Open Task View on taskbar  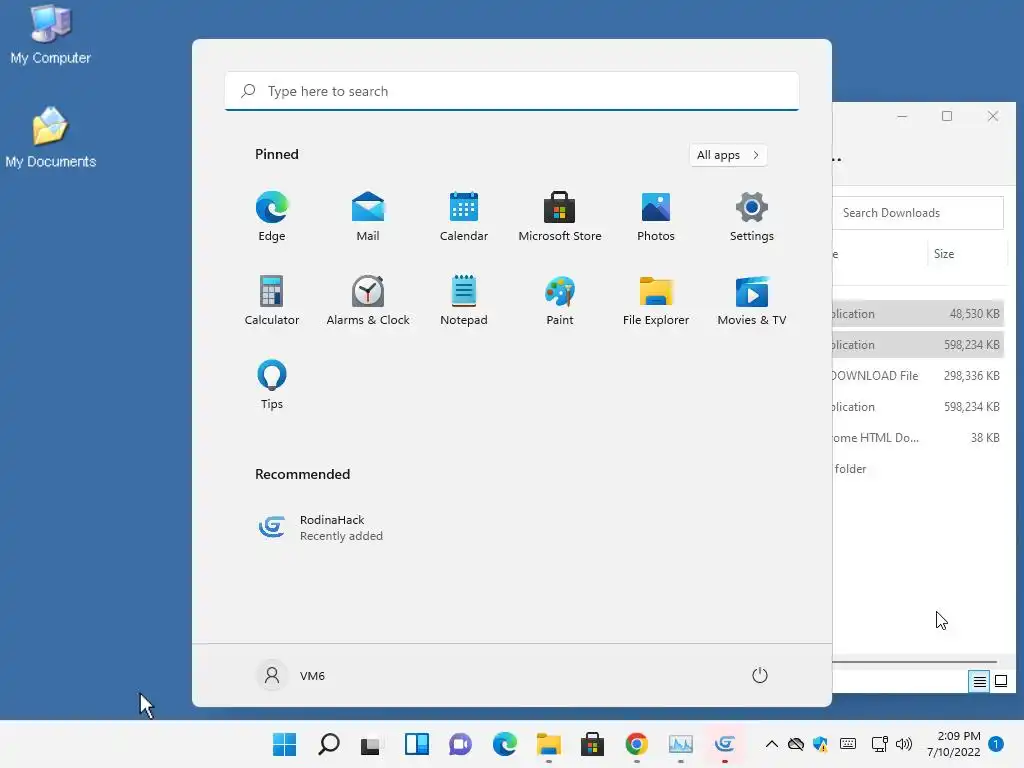[x=372, y=744]
